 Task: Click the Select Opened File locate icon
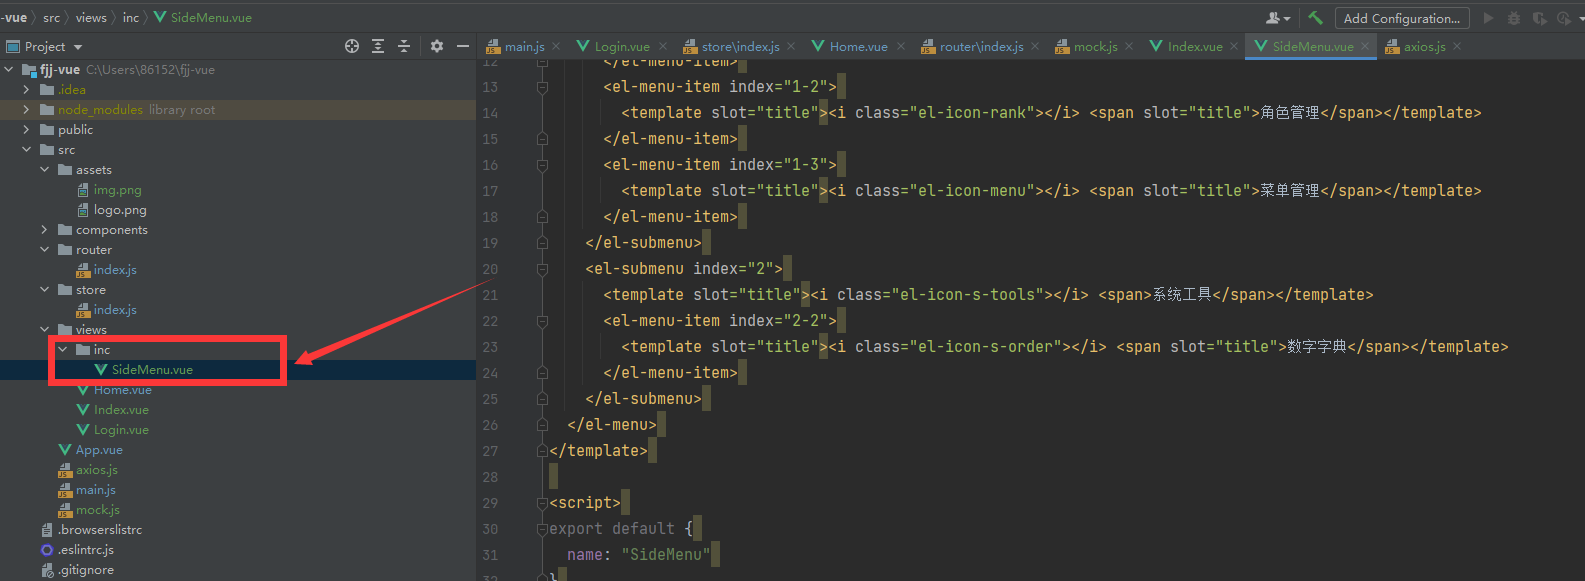click(352, 46)
